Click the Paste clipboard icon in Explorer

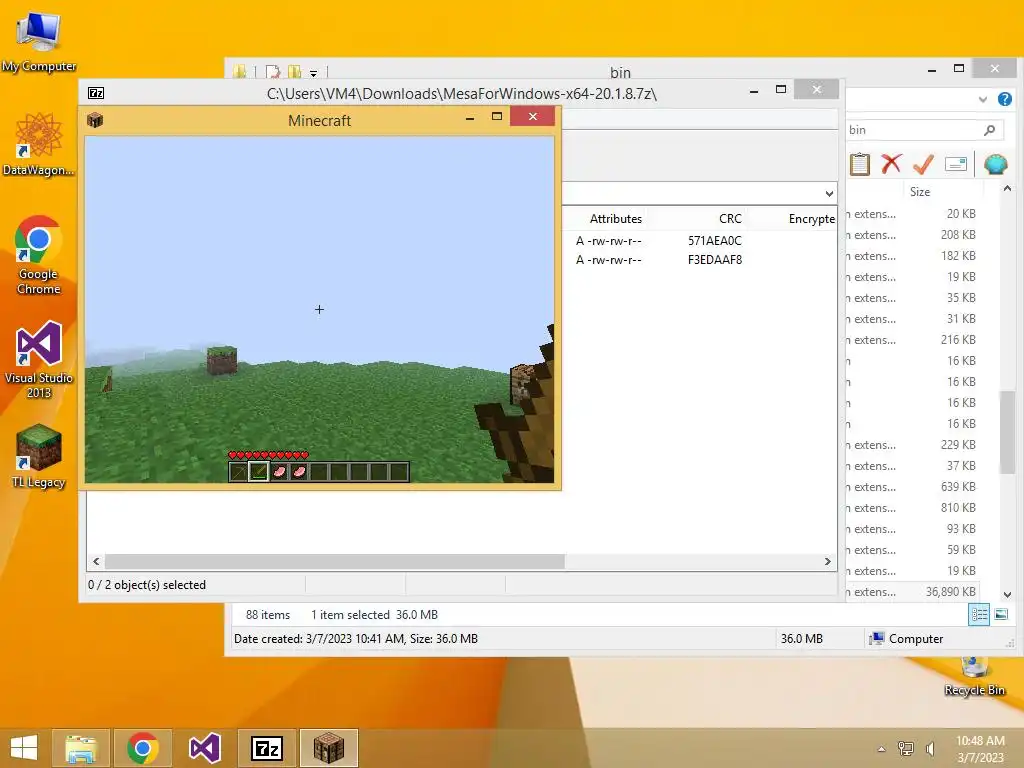[859, 164]
